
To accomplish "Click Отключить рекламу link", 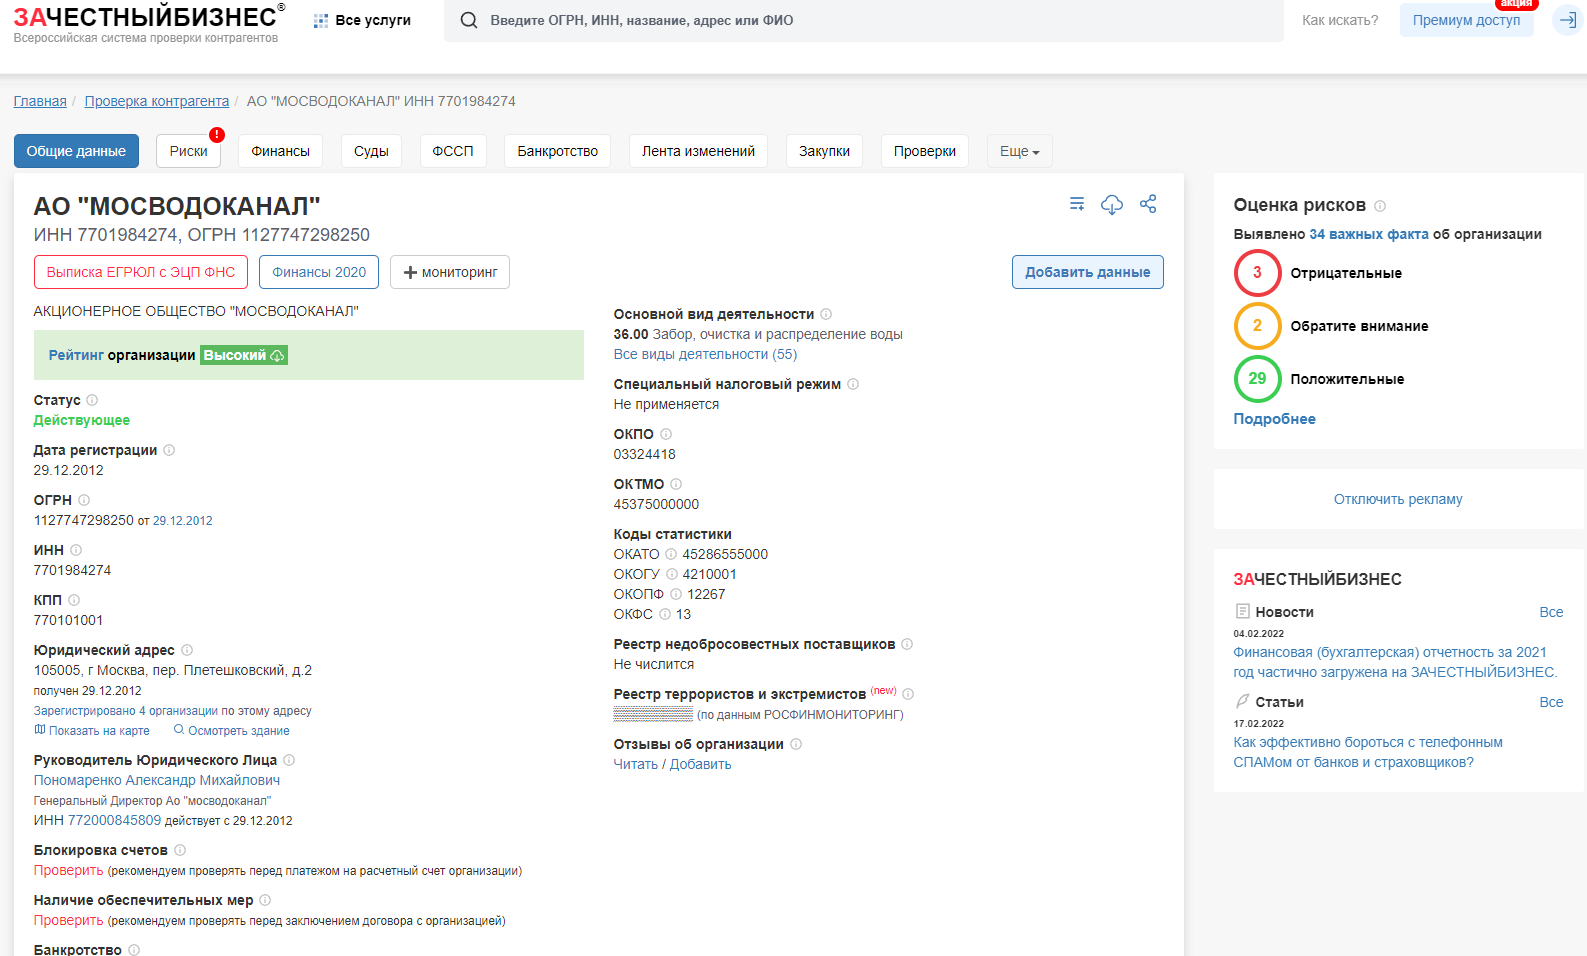I will tap(1398, 499).
